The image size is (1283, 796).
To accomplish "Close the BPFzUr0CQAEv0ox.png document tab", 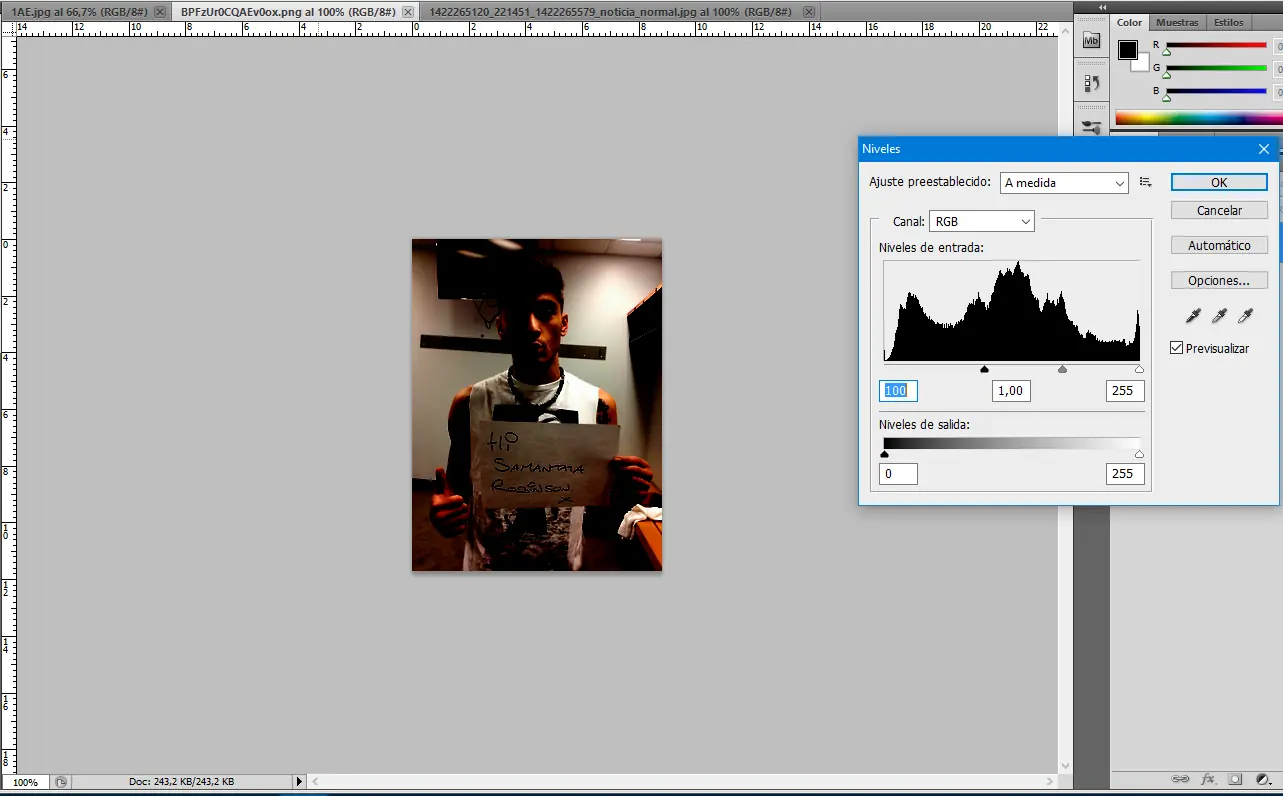I will click(x=407, y=12).
